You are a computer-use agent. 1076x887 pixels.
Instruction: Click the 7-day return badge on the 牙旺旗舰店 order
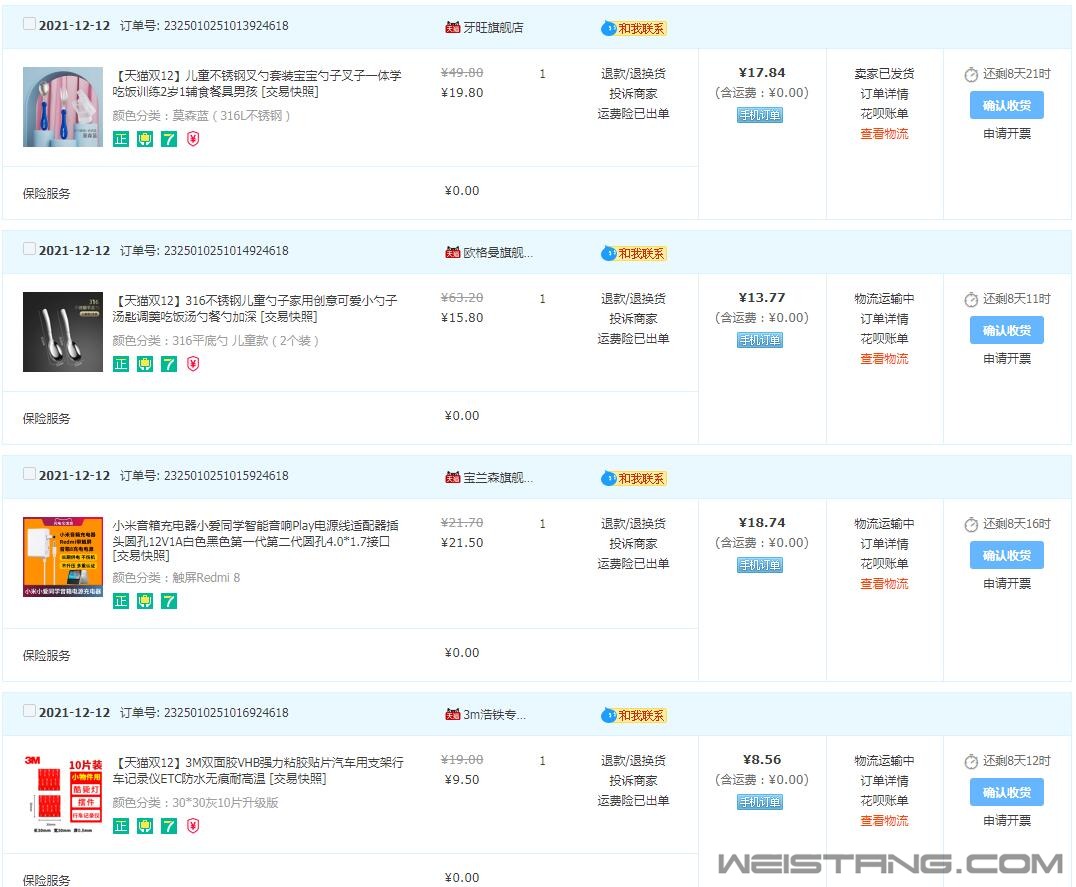(169, 139)
